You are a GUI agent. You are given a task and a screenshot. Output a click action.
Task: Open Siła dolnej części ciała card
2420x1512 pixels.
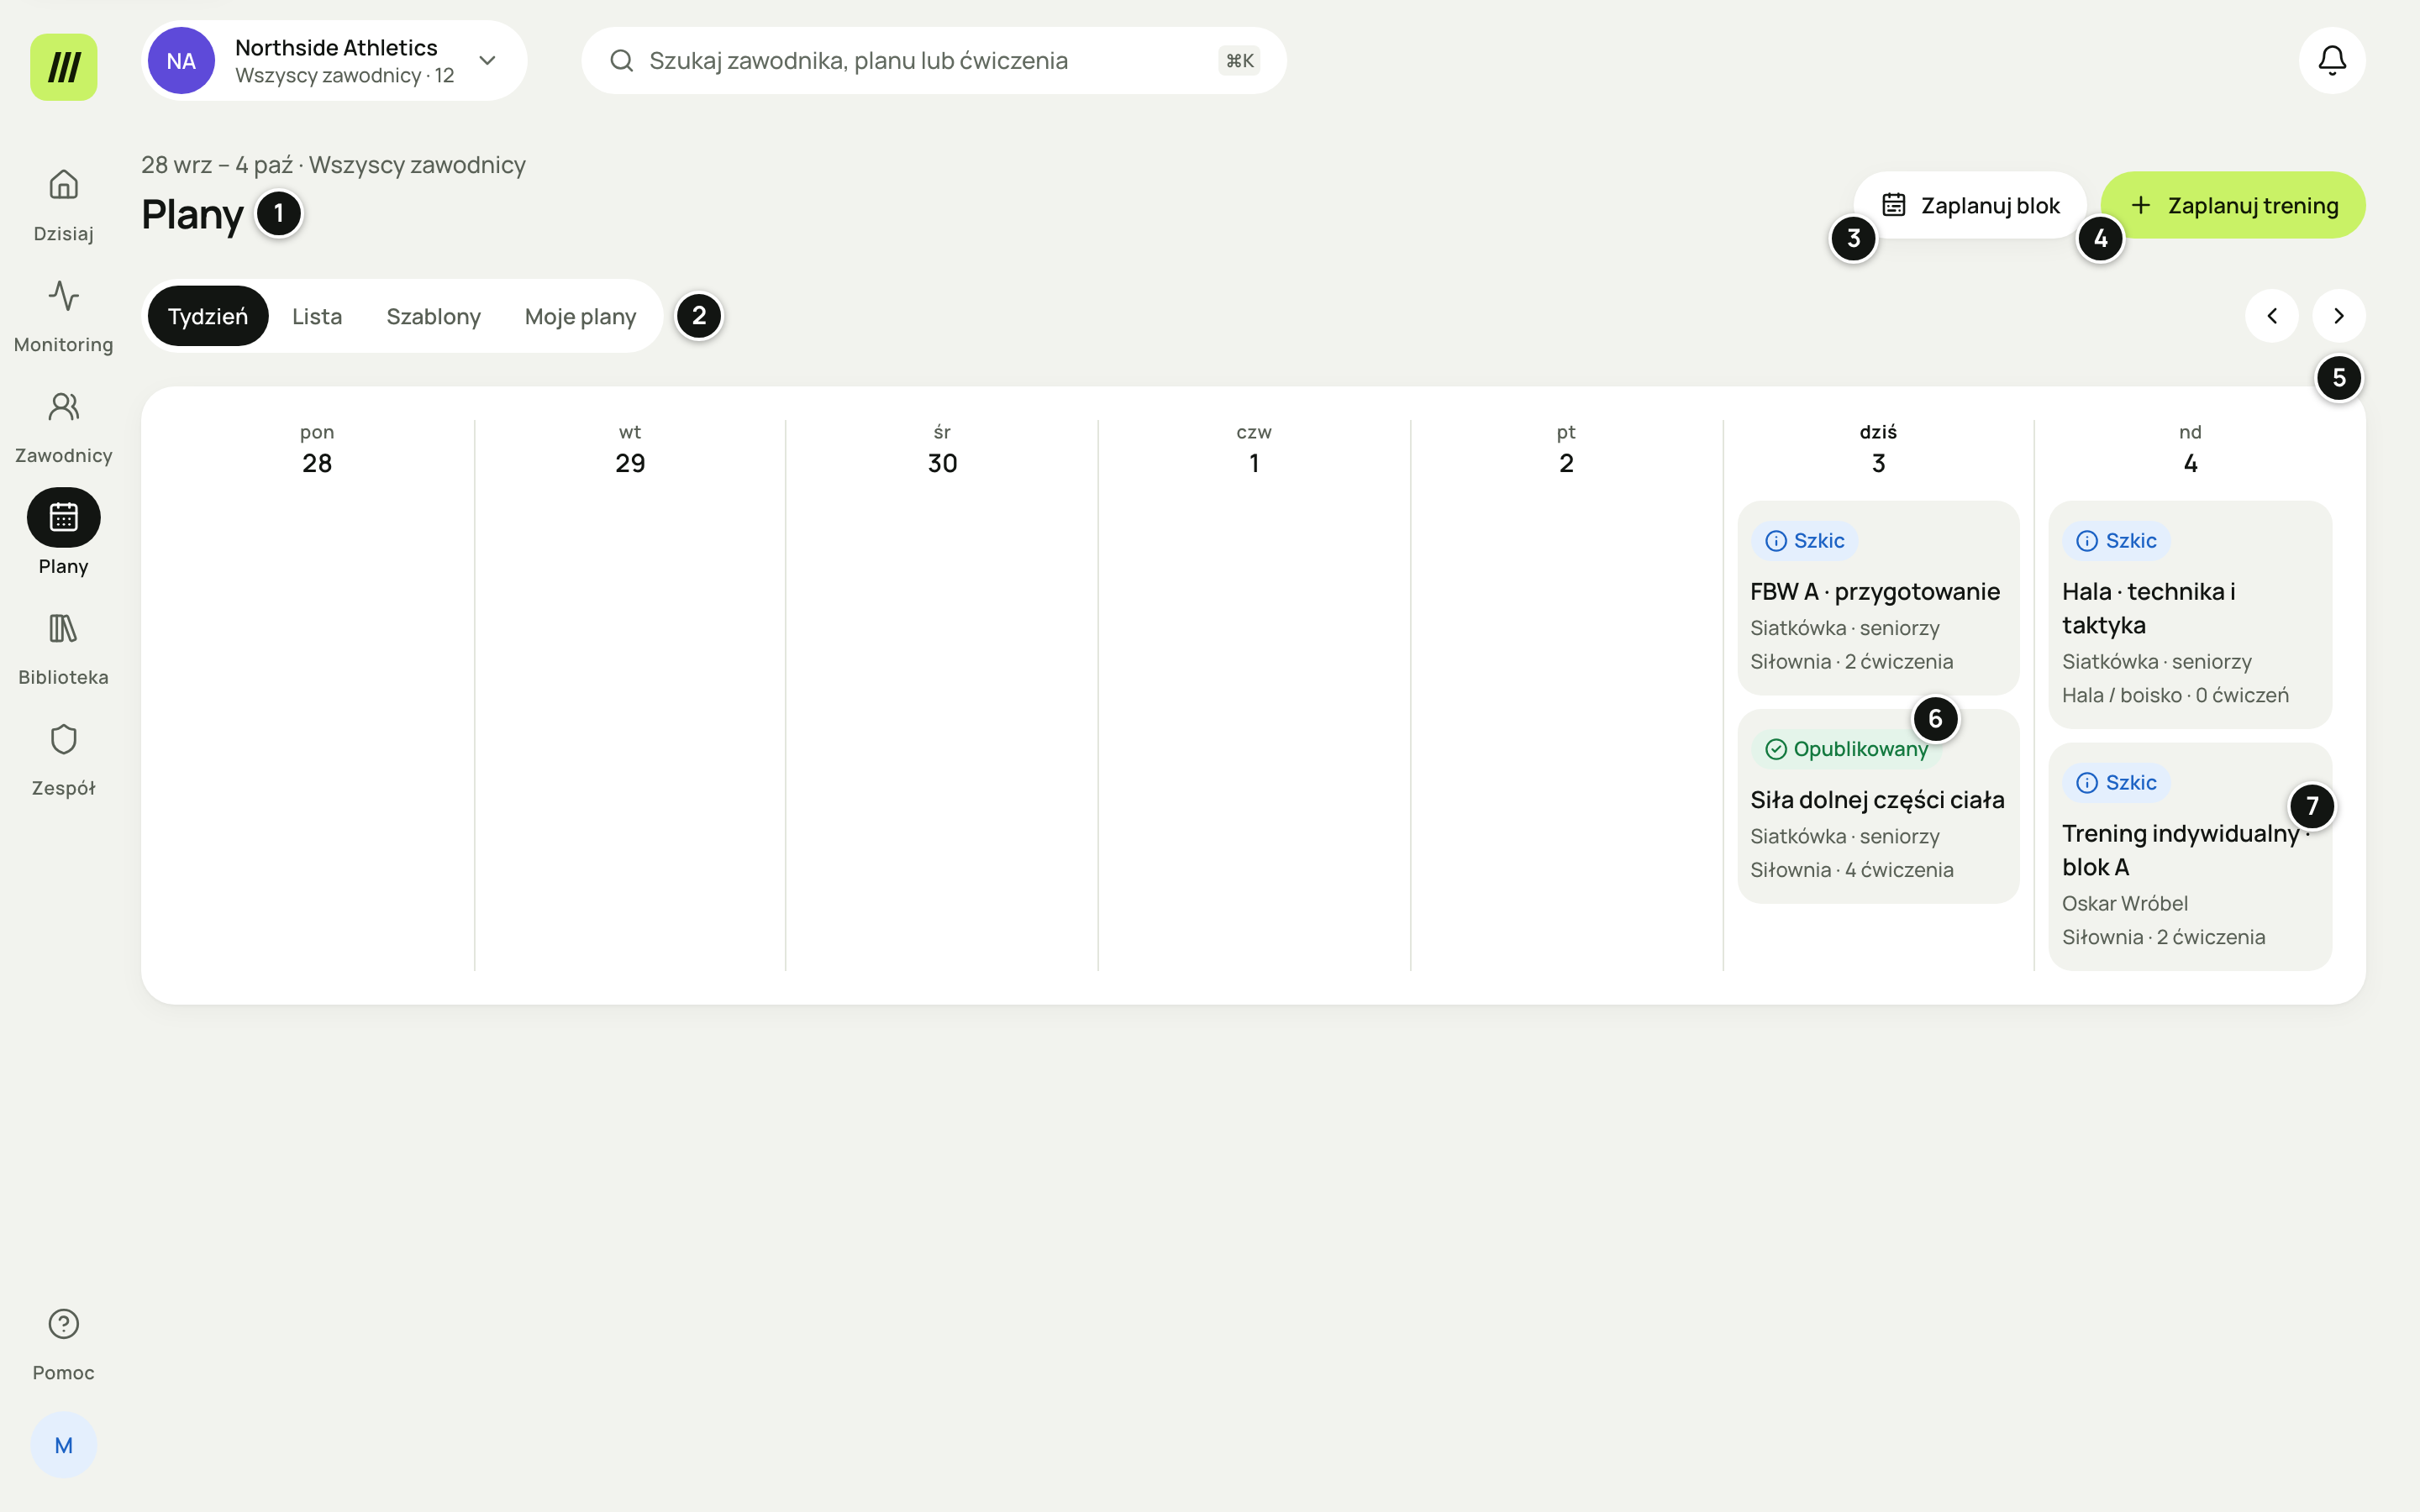(1878, 806)
